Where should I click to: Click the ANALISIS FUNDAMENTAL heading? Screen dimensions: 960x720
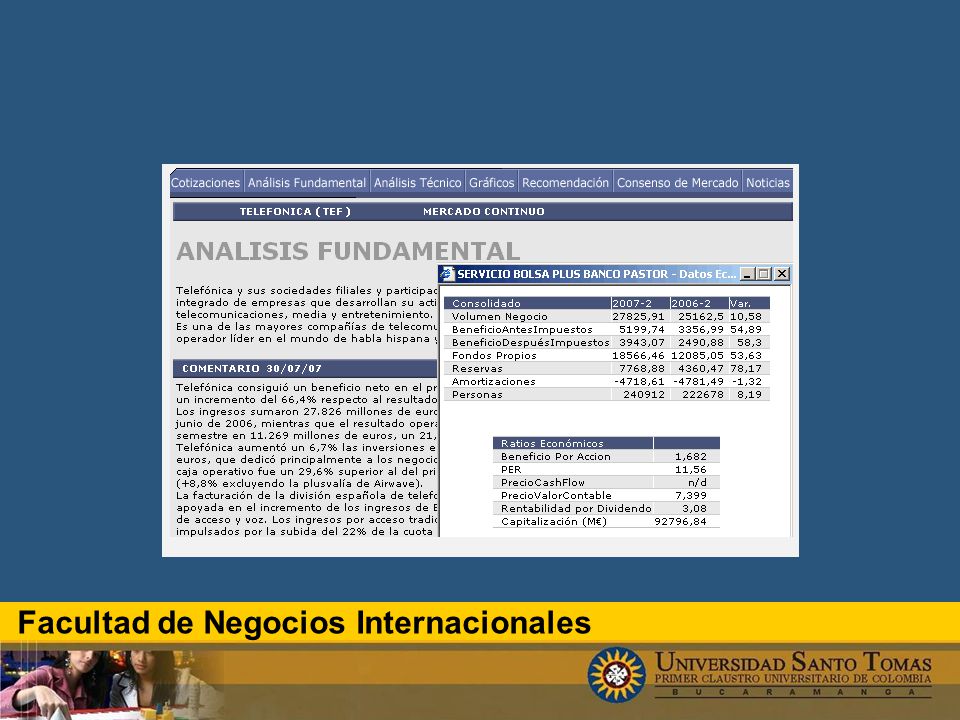pos(348,251)
